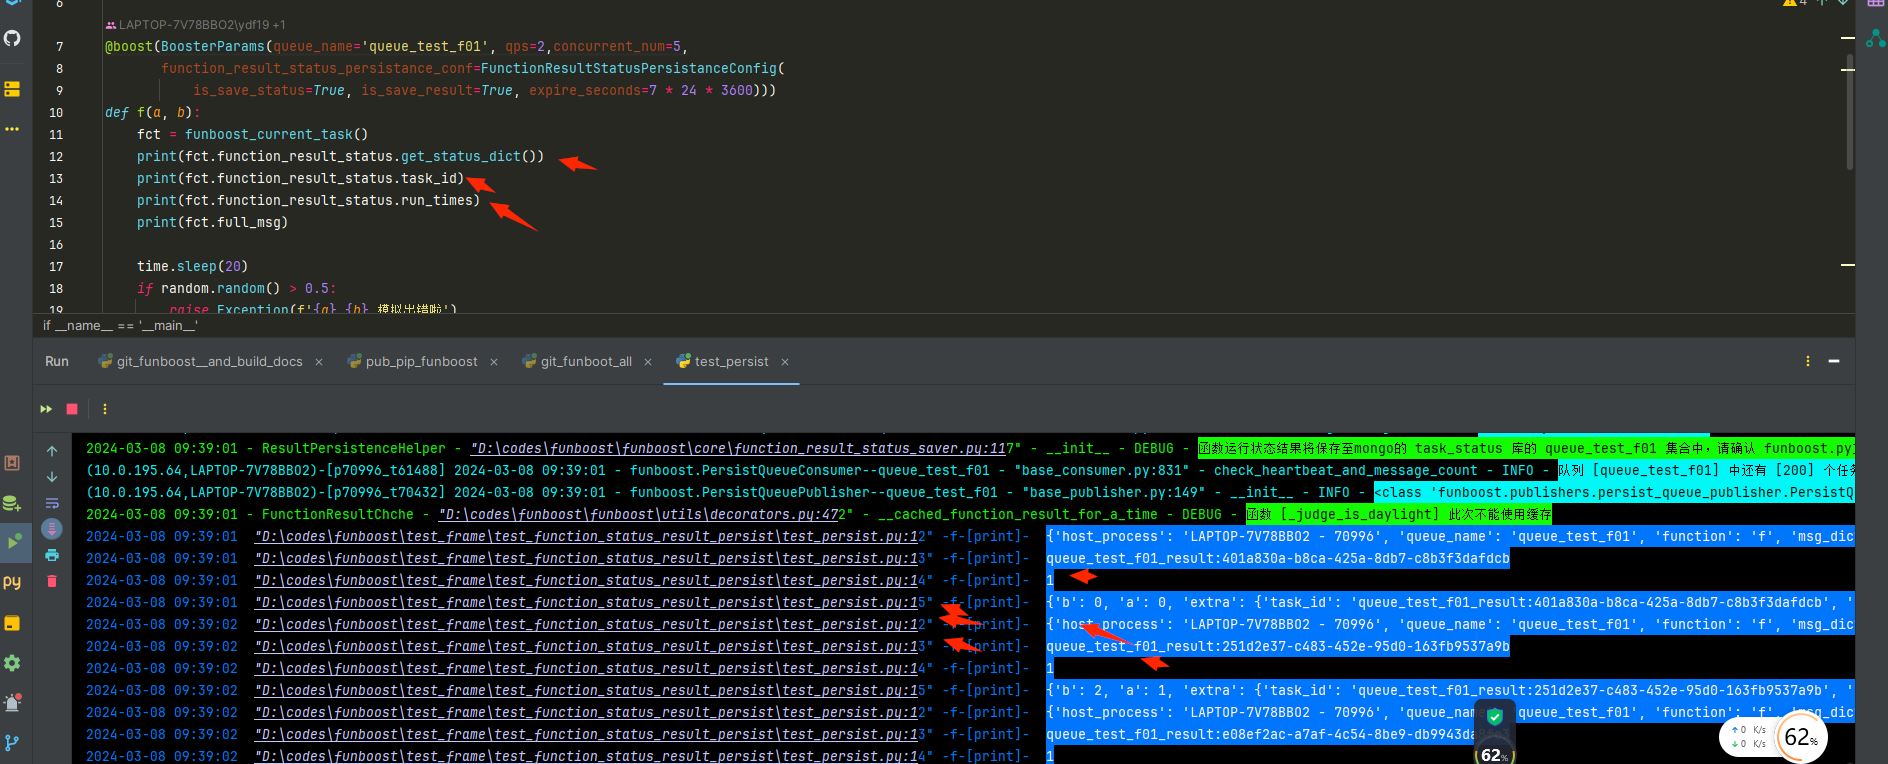Click 'ResultPersistenceHelper' logger name in console
1888x764 pixels.
pos(354,449)
